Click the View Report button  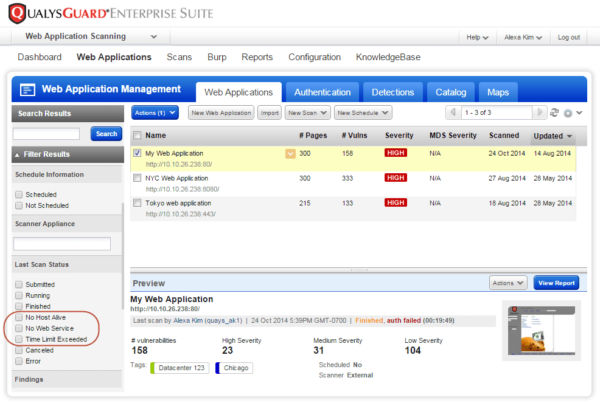pos(556,283)
